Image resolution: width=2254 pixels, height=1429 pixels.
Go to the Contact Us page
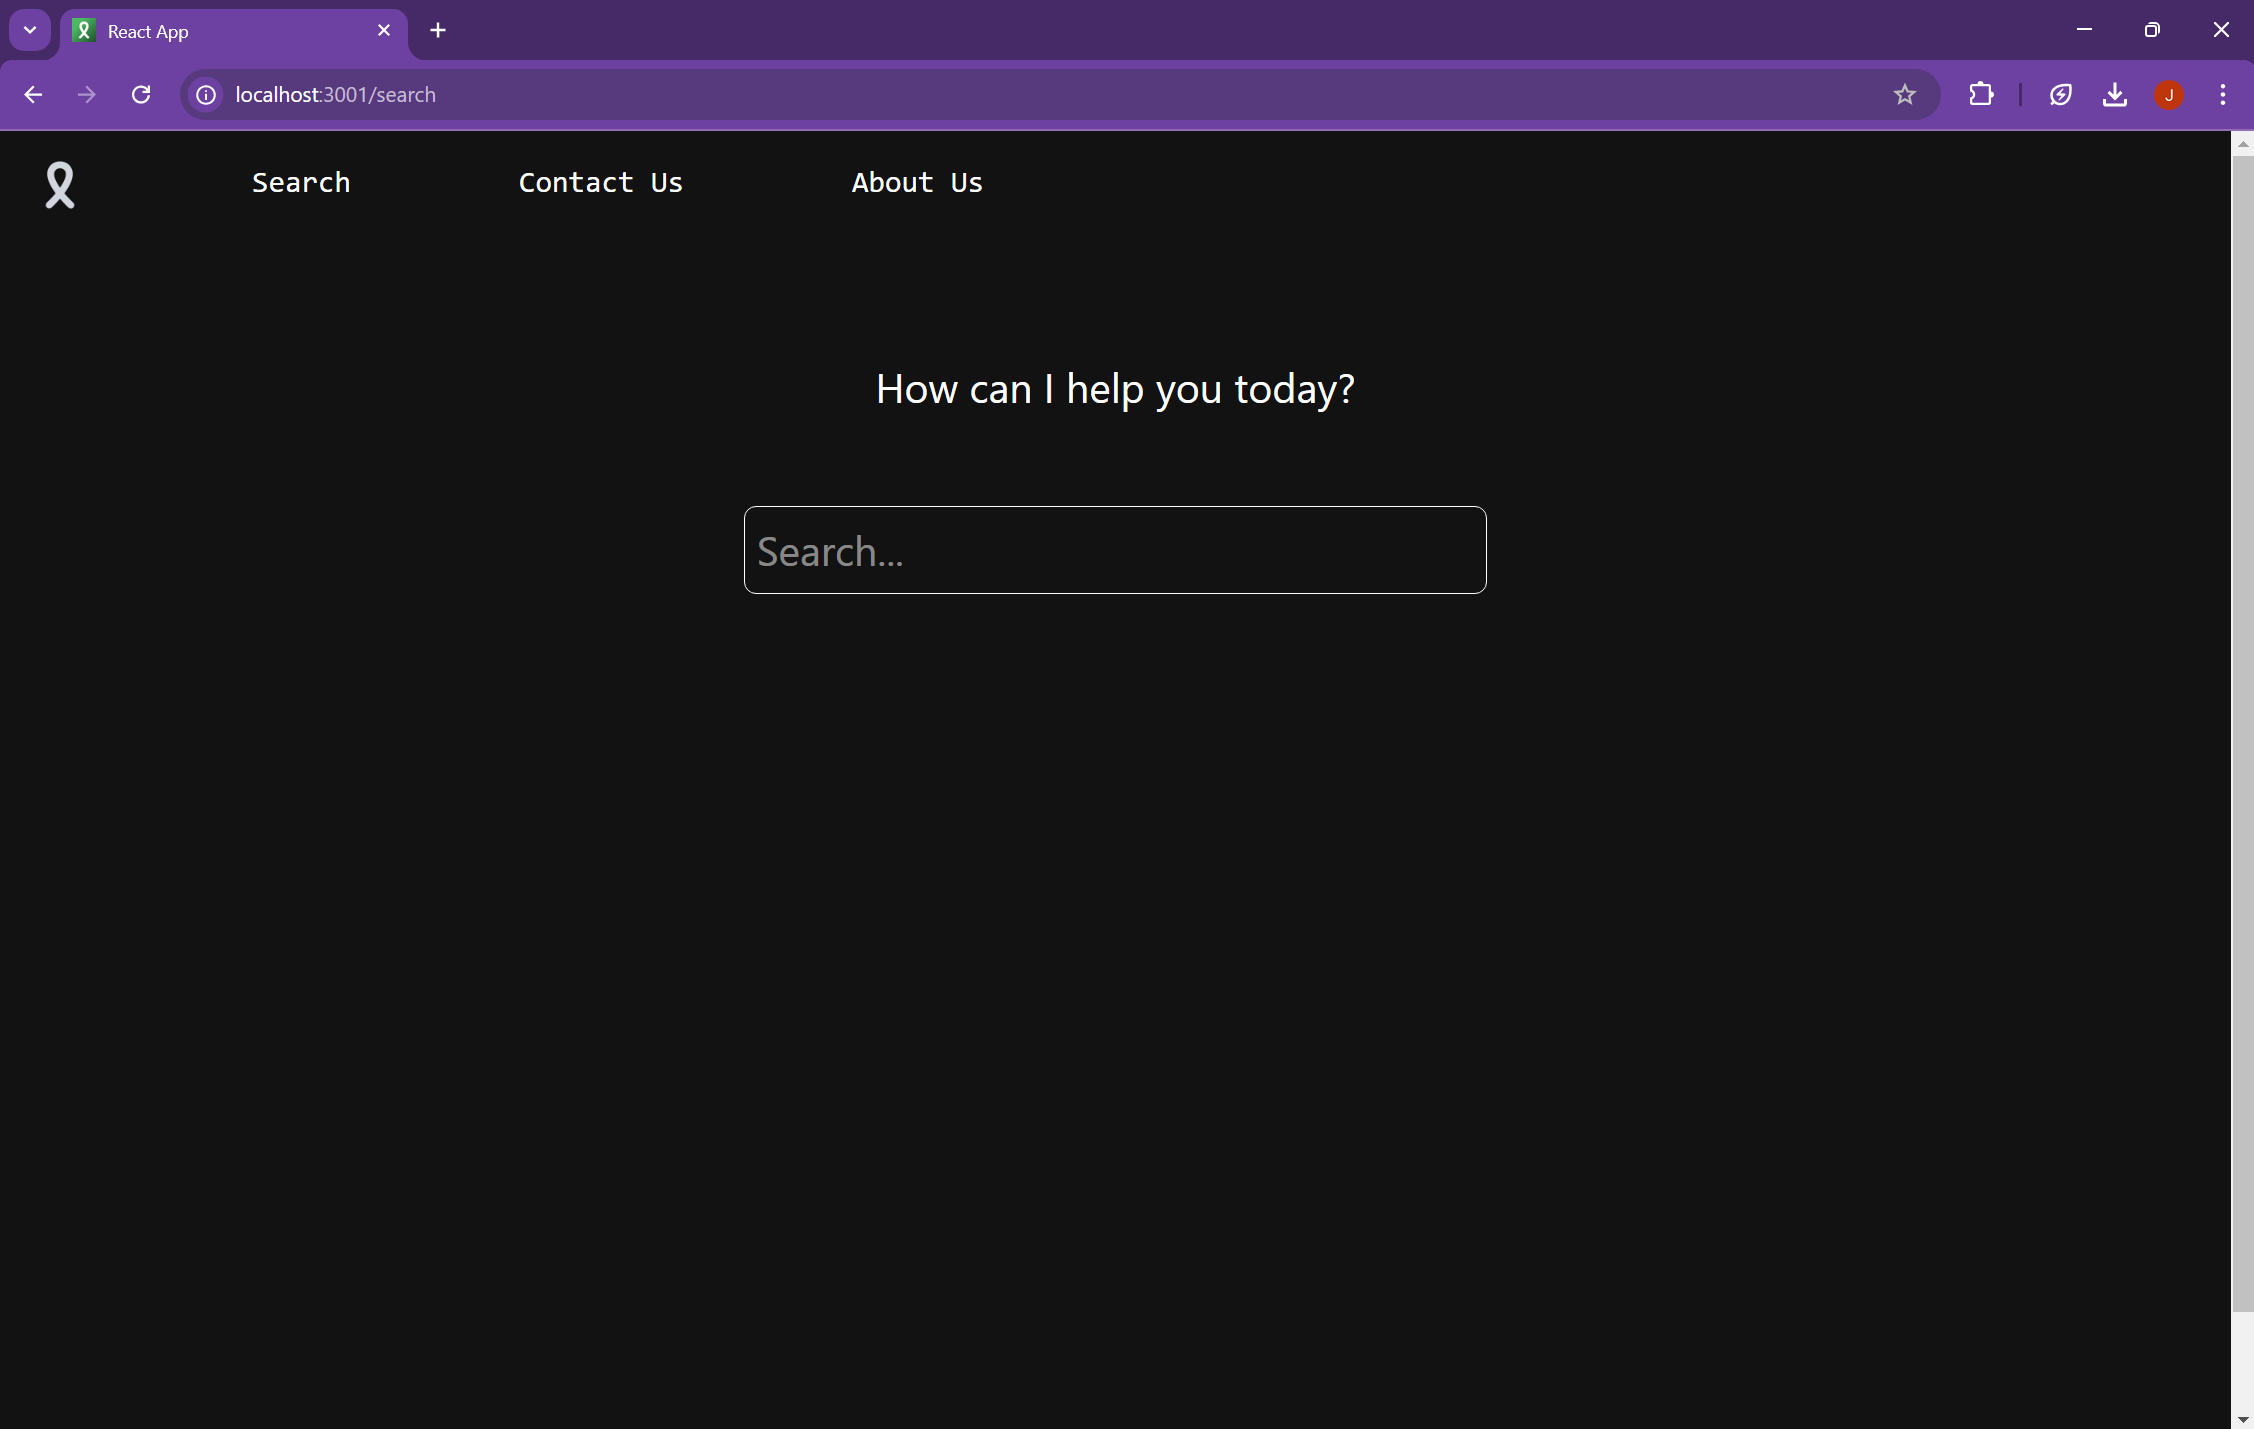coord(600,183)
